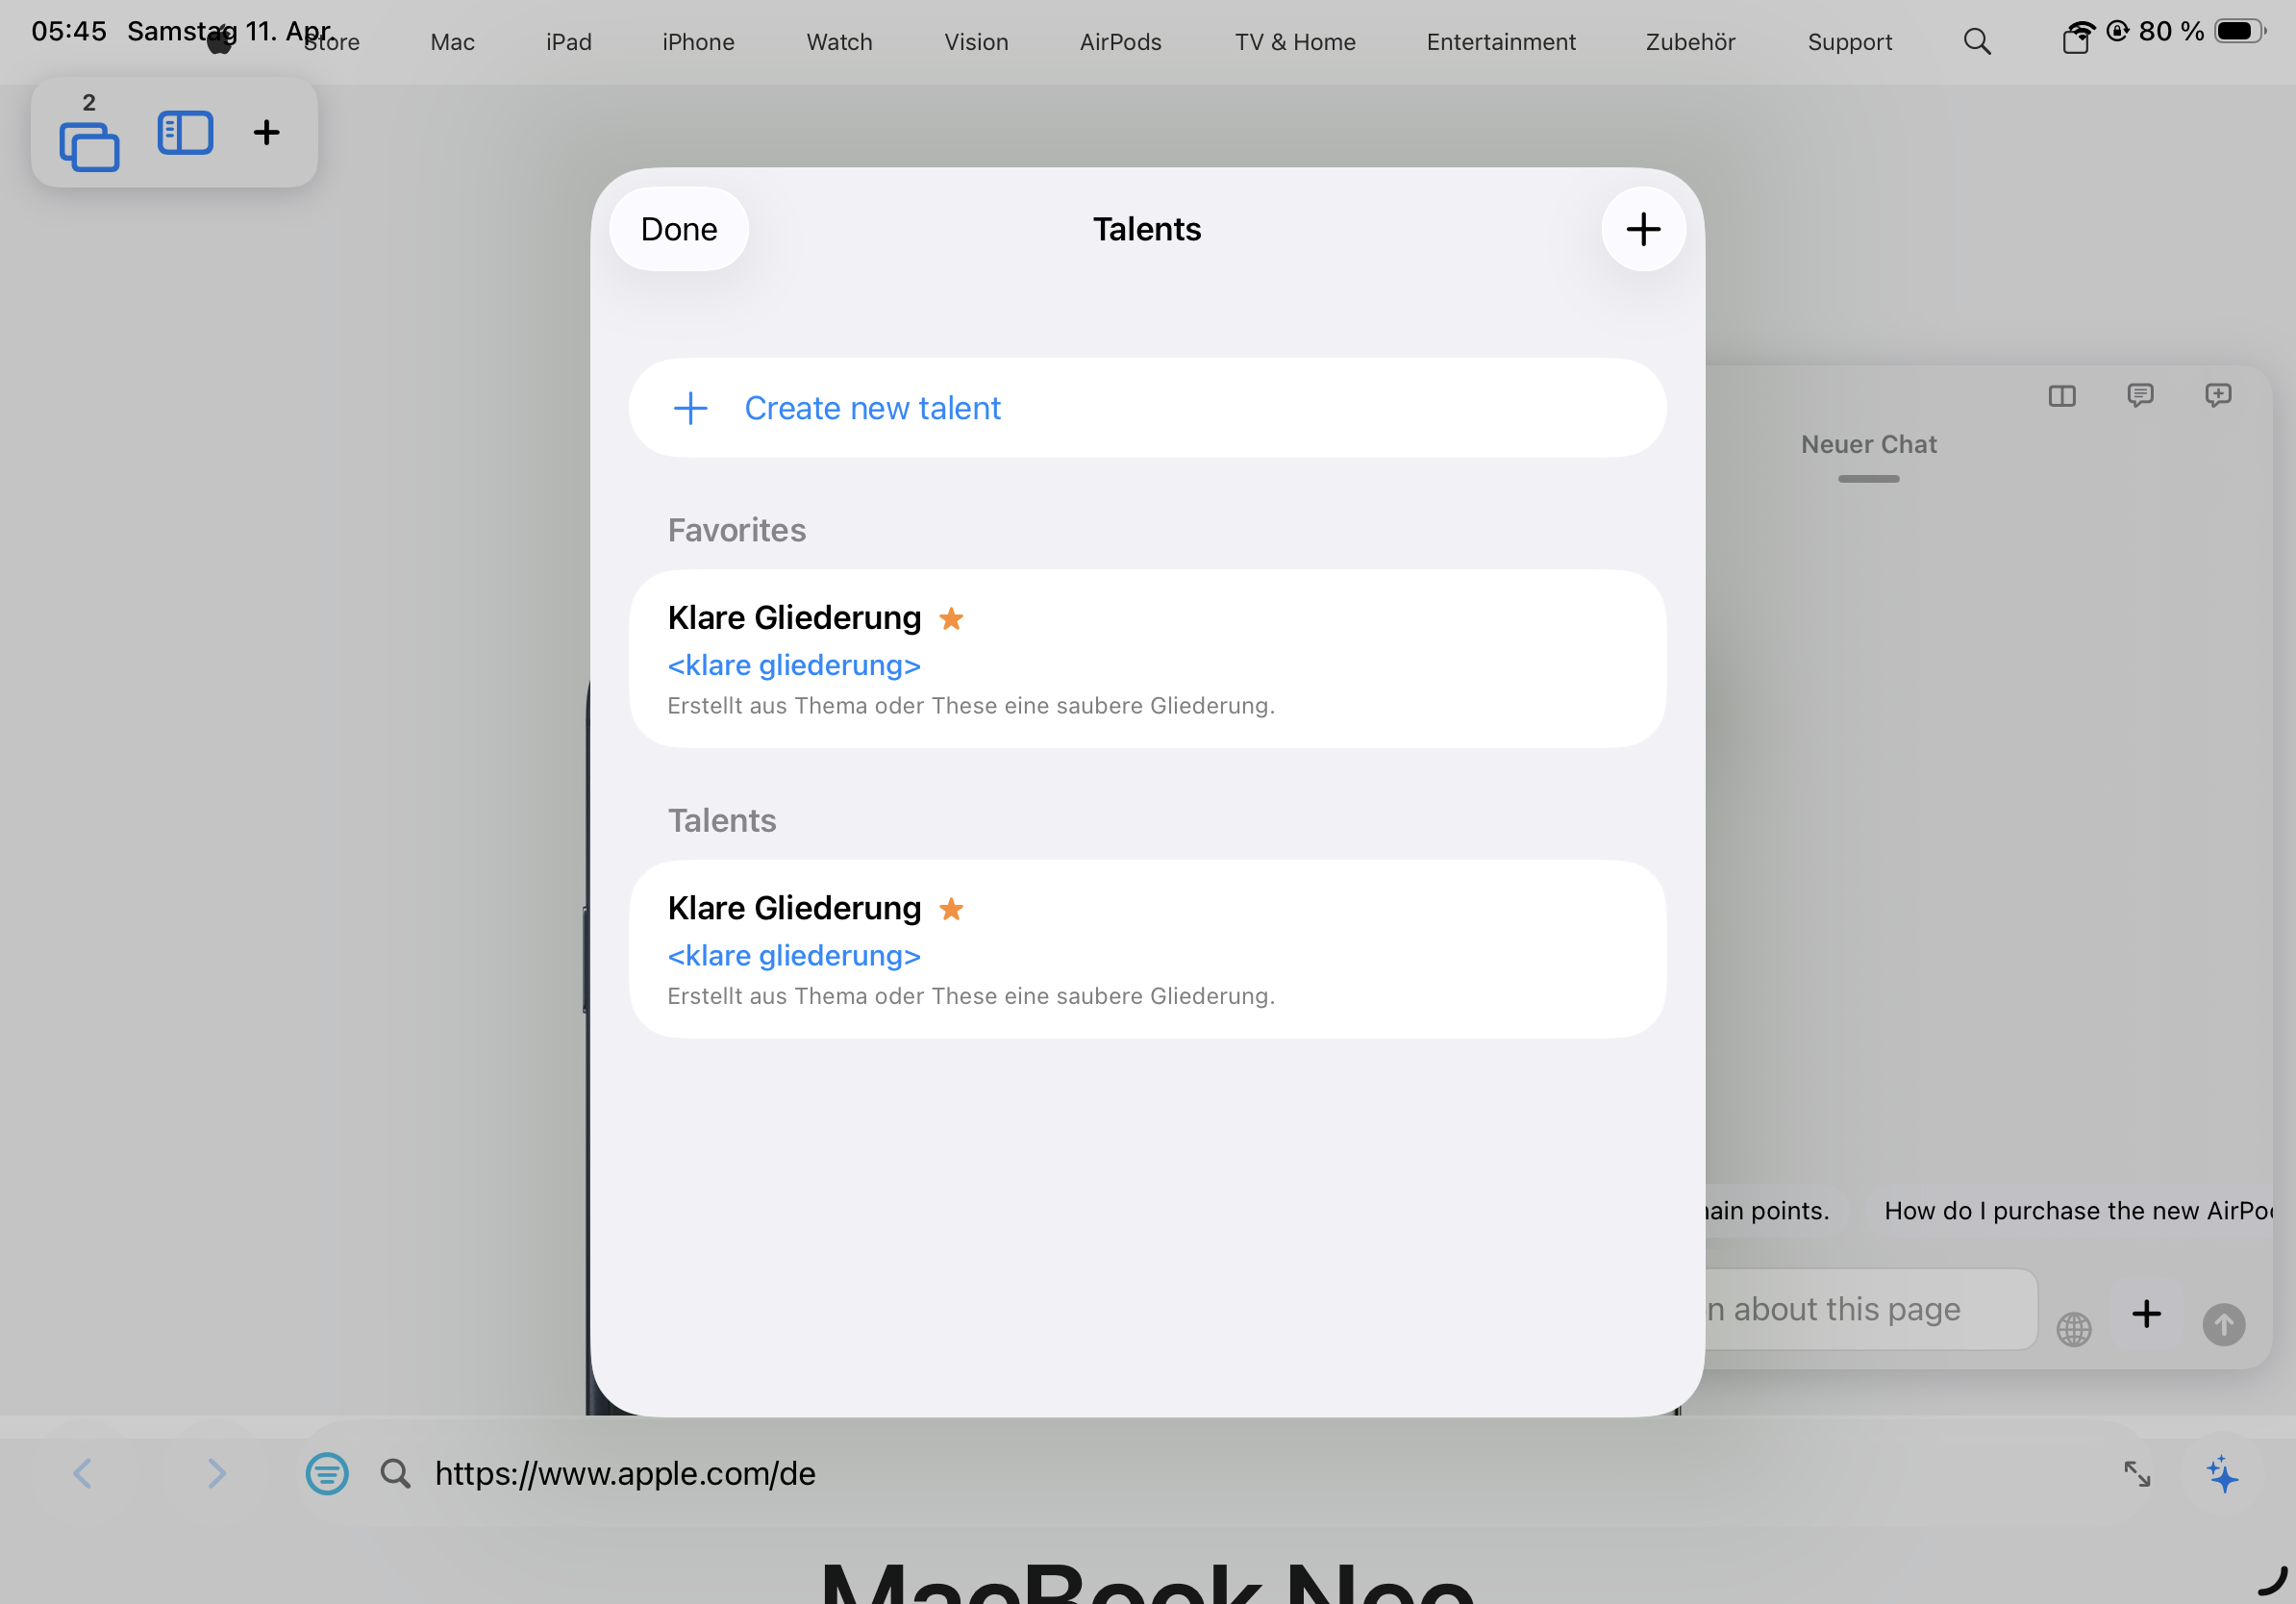Open chat history via the speech bubble icon
This screenshot has width=2296, height=1604.
(2140, 396)
